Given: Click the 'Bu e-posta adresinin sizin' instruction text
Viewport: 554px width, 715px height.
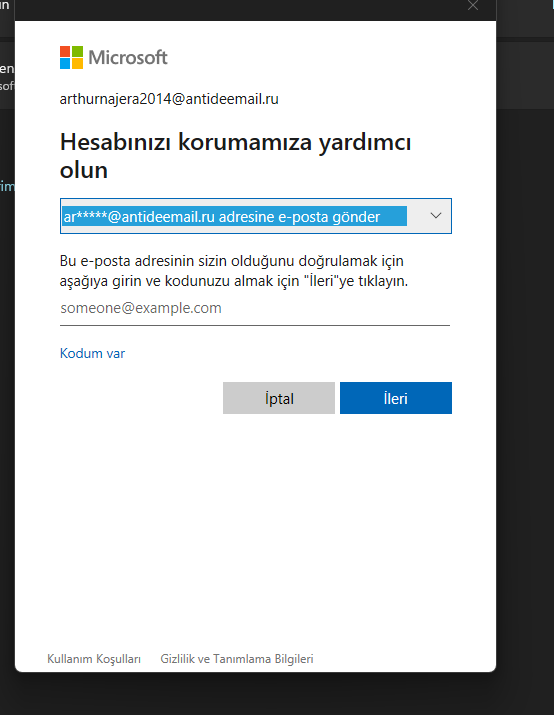Looking at the screenshot, I should 233,271.
